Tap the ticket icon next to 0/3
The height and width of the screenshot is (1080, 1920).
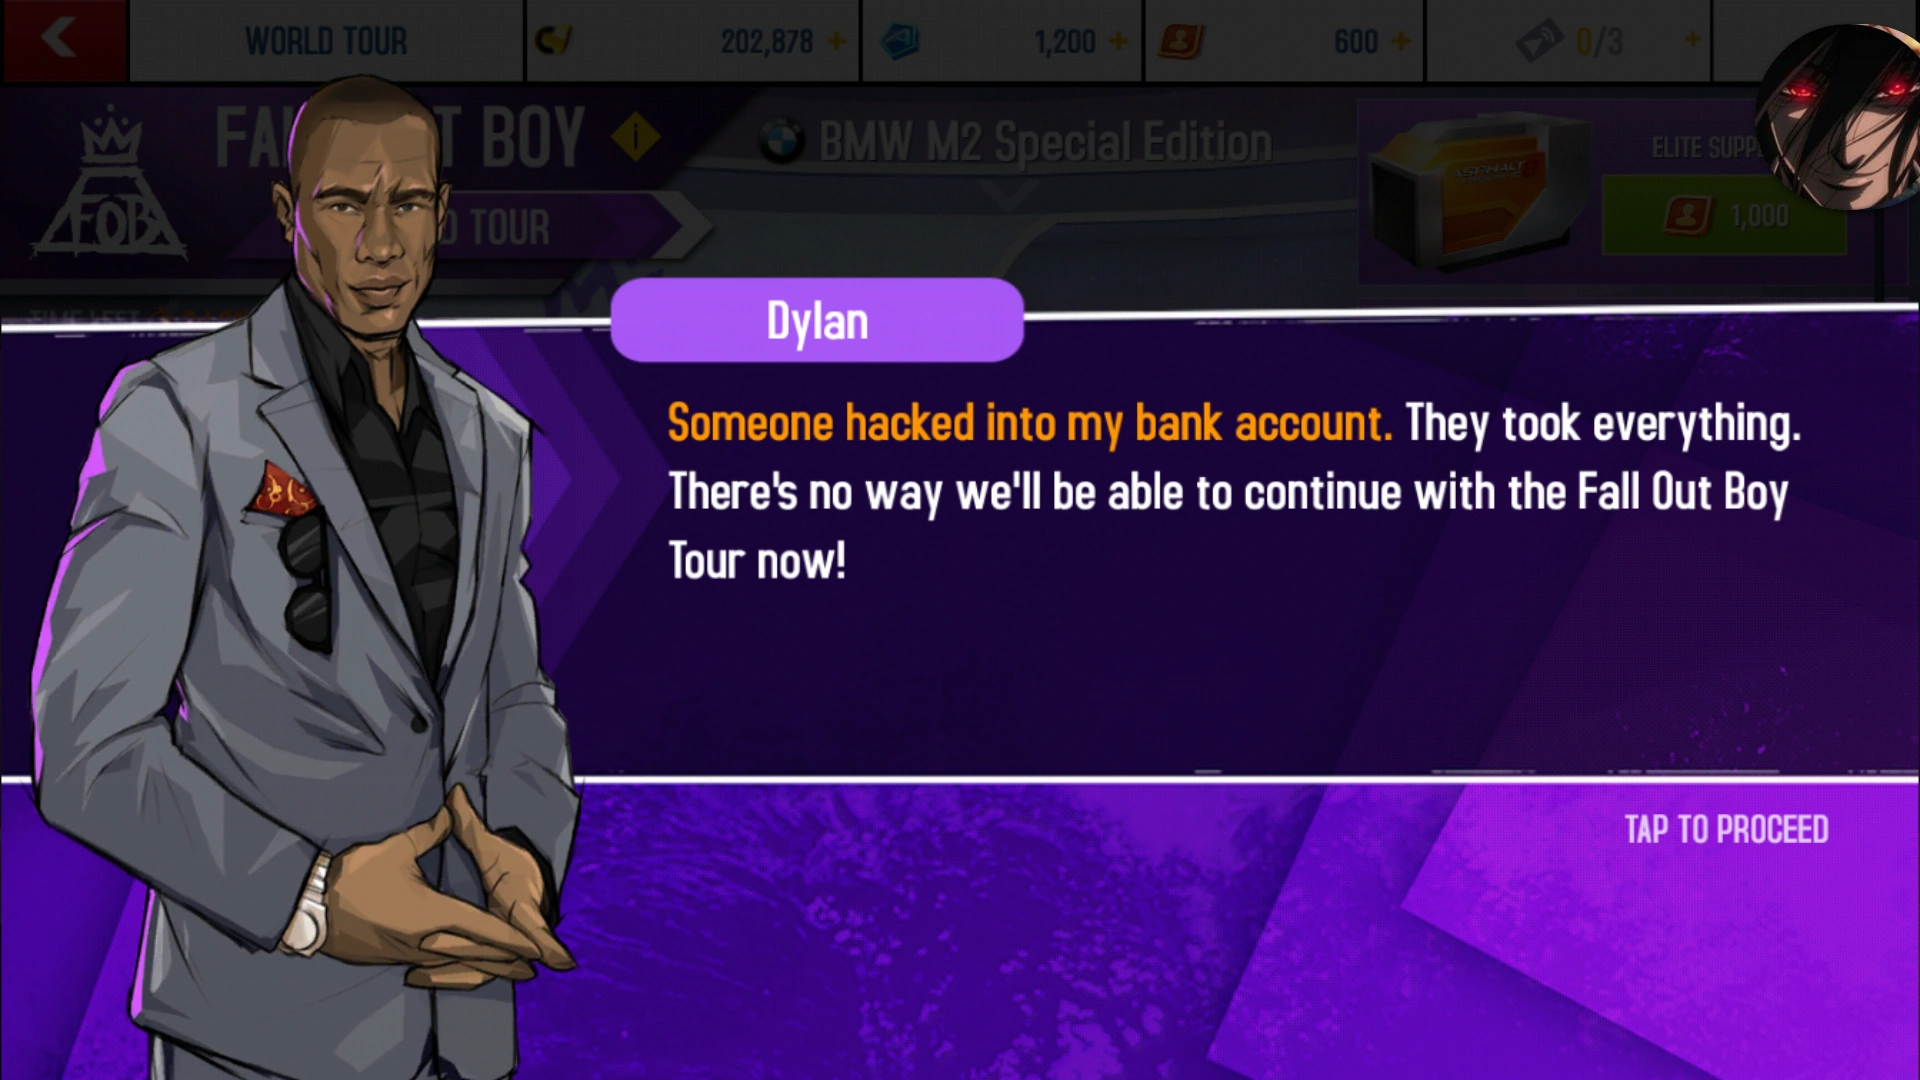tap(1540, 41)
